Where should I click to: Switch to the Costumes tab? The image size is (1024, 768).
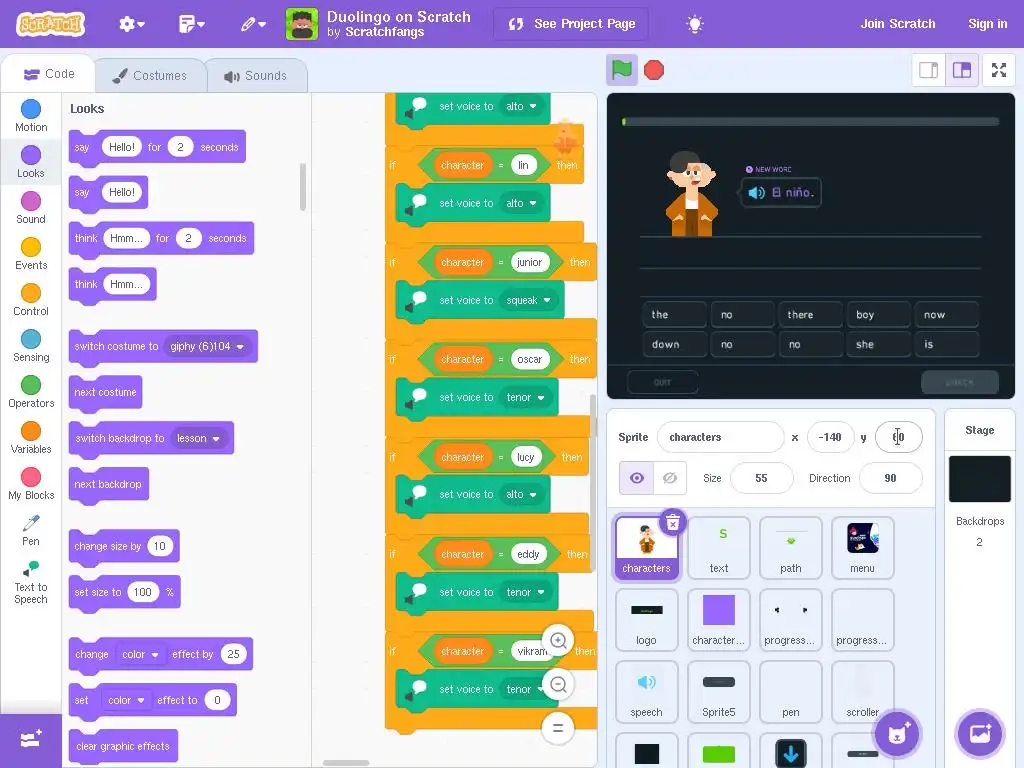150,76
